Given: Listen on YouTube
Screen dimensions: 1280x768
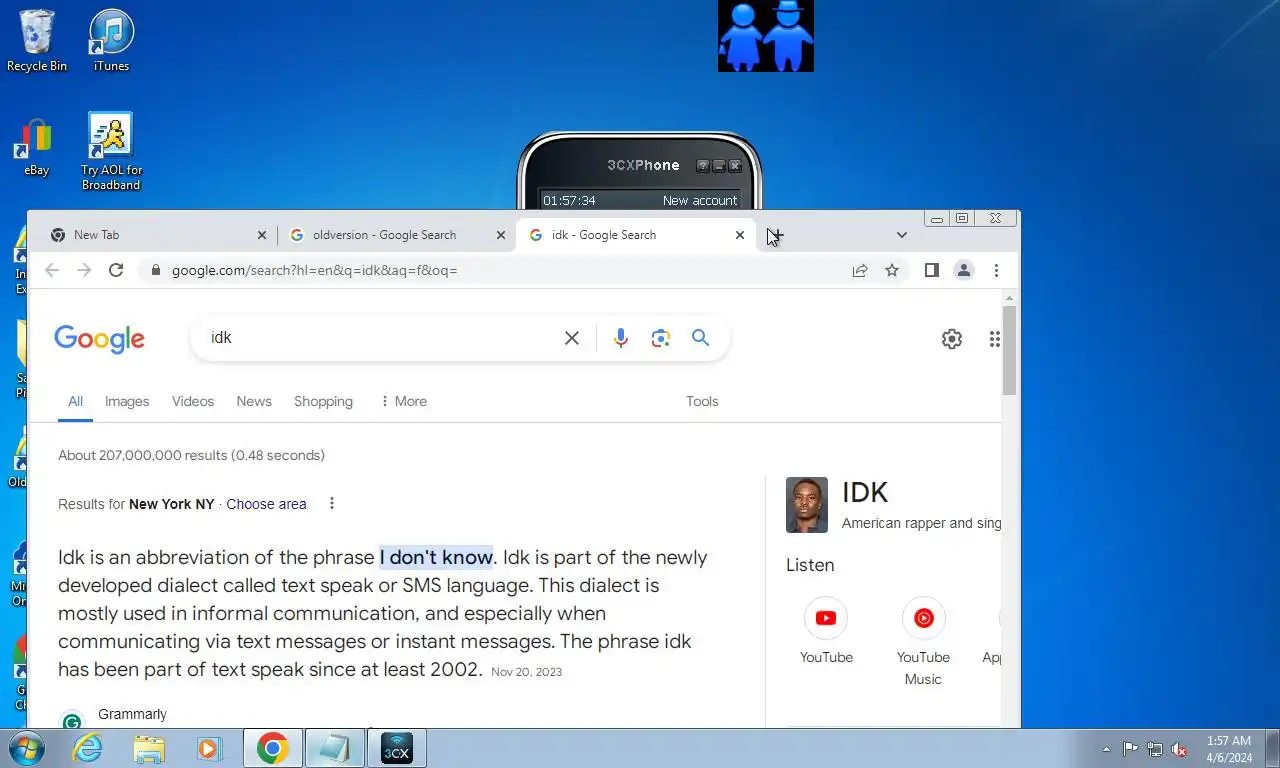Looking at the screenshot, I should click(826, 632).
